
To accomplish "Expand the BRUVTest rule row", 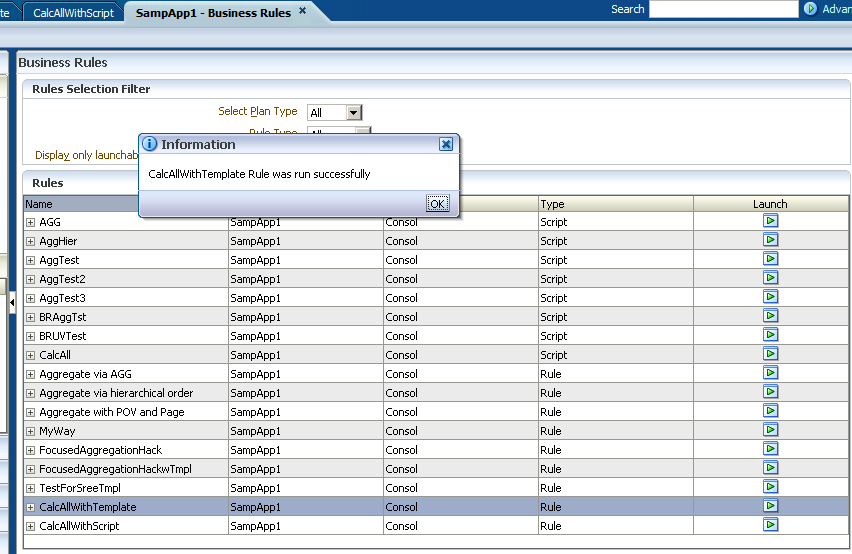I will coord(30,336).
